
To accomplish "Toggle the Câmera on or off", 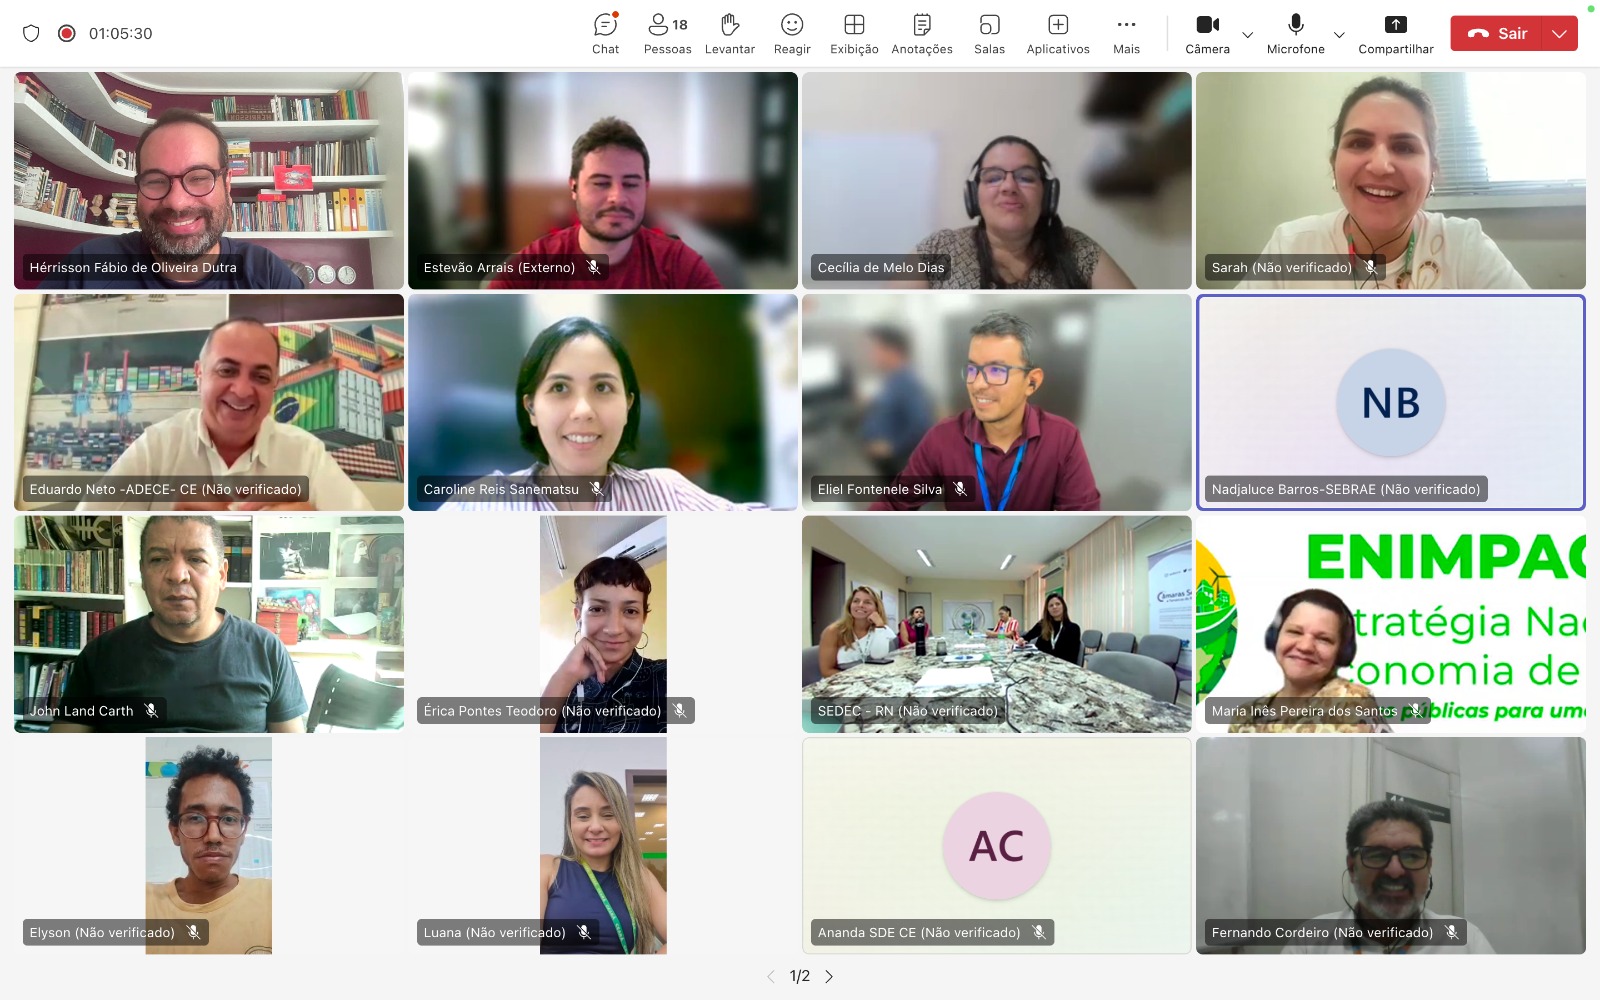I will click(x=1207, y=33).
